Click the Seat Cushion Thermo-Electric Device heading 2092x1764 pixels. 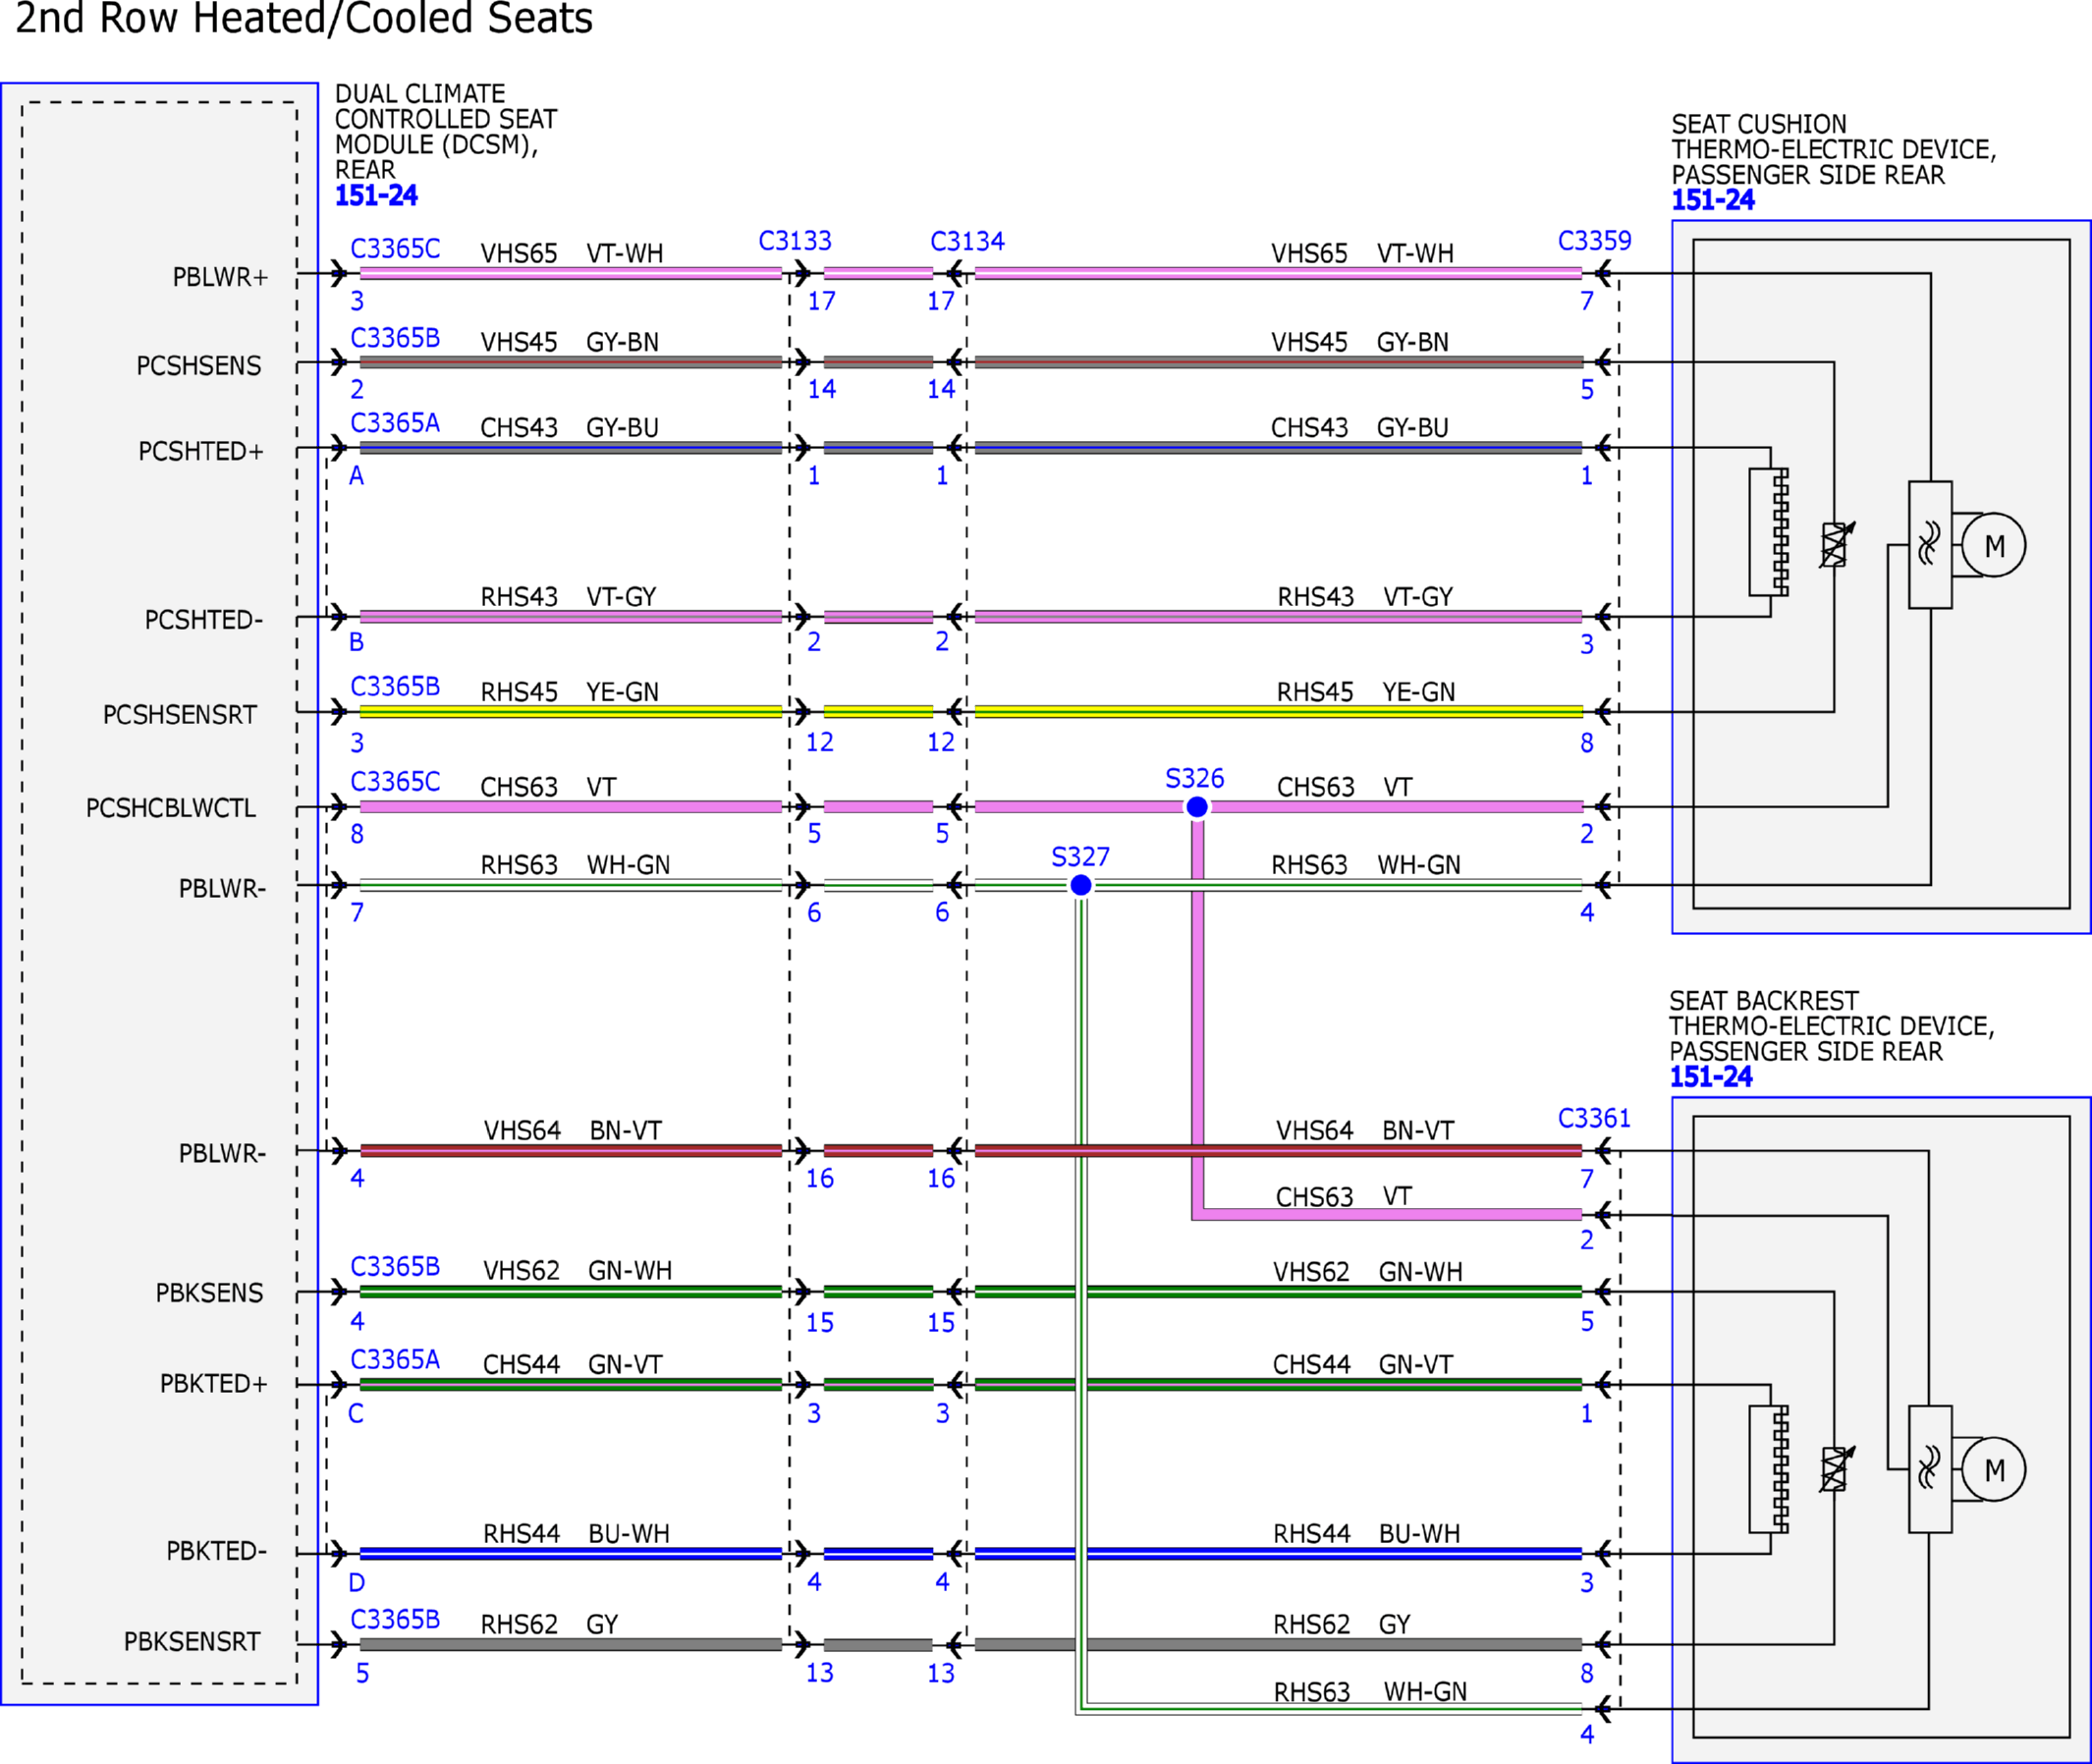coord(1833,150)
